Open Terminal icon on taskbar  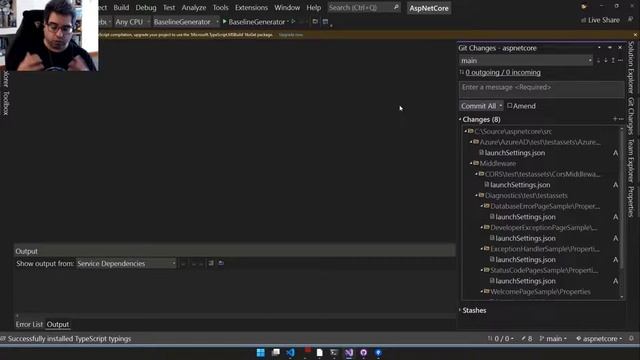click(x=334, y=353)
